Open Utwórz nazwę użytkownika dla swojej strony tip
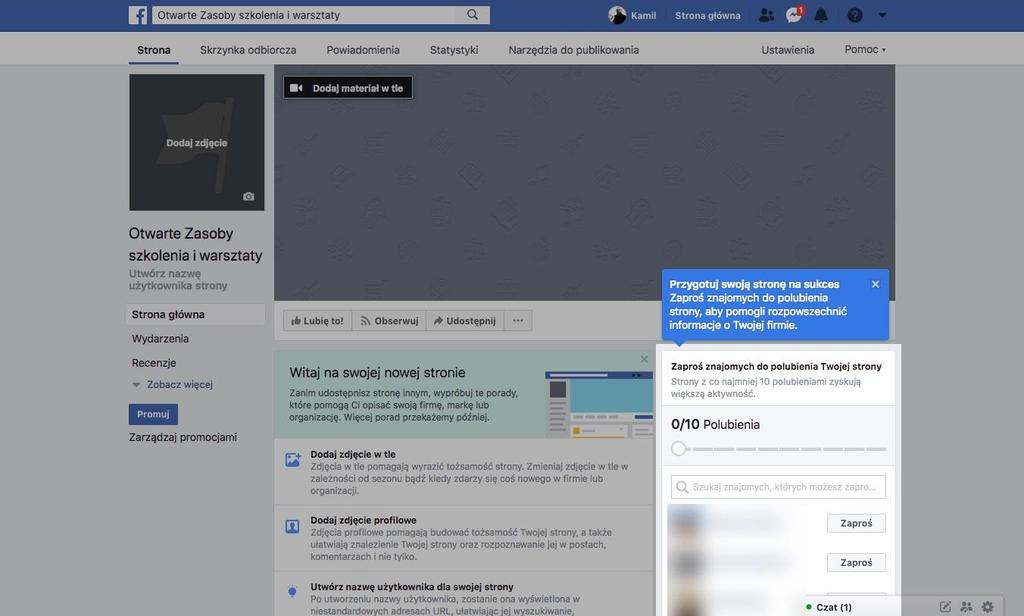Image resolution: width=1024 pixels, height=616 pixels. coord(412,587)
